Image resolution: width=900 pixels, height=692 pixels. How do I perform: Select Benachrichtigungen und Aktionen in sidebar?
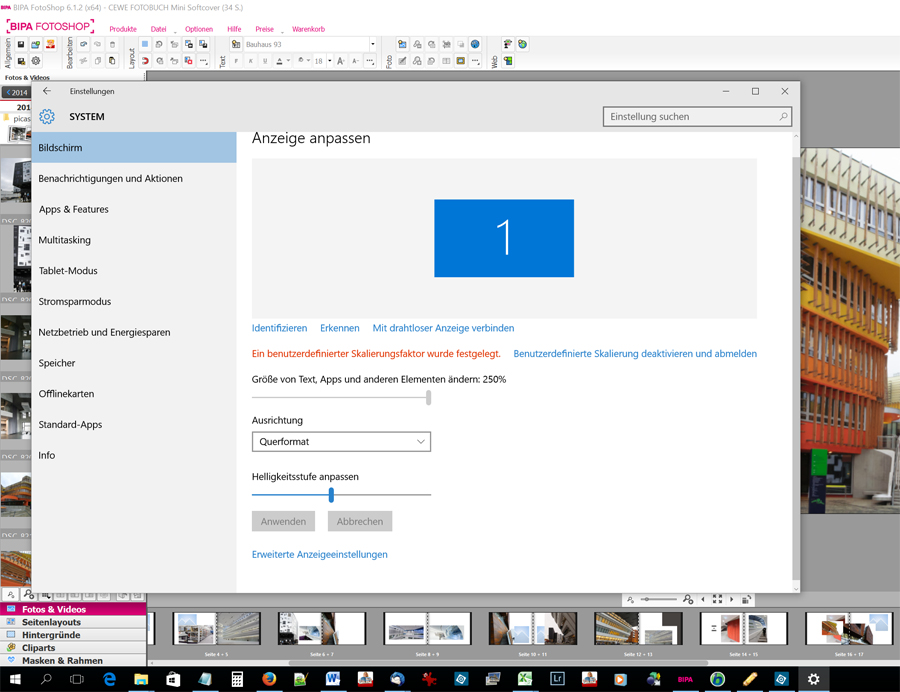110,179
